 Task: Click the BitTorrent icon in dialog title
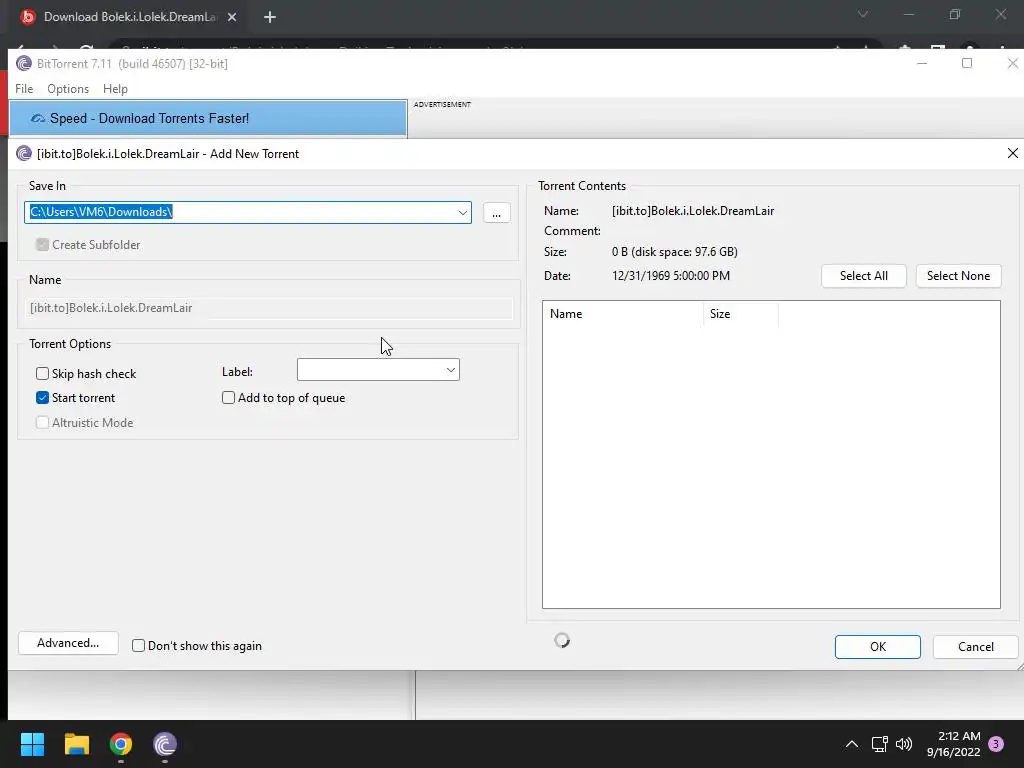[24, 153]
